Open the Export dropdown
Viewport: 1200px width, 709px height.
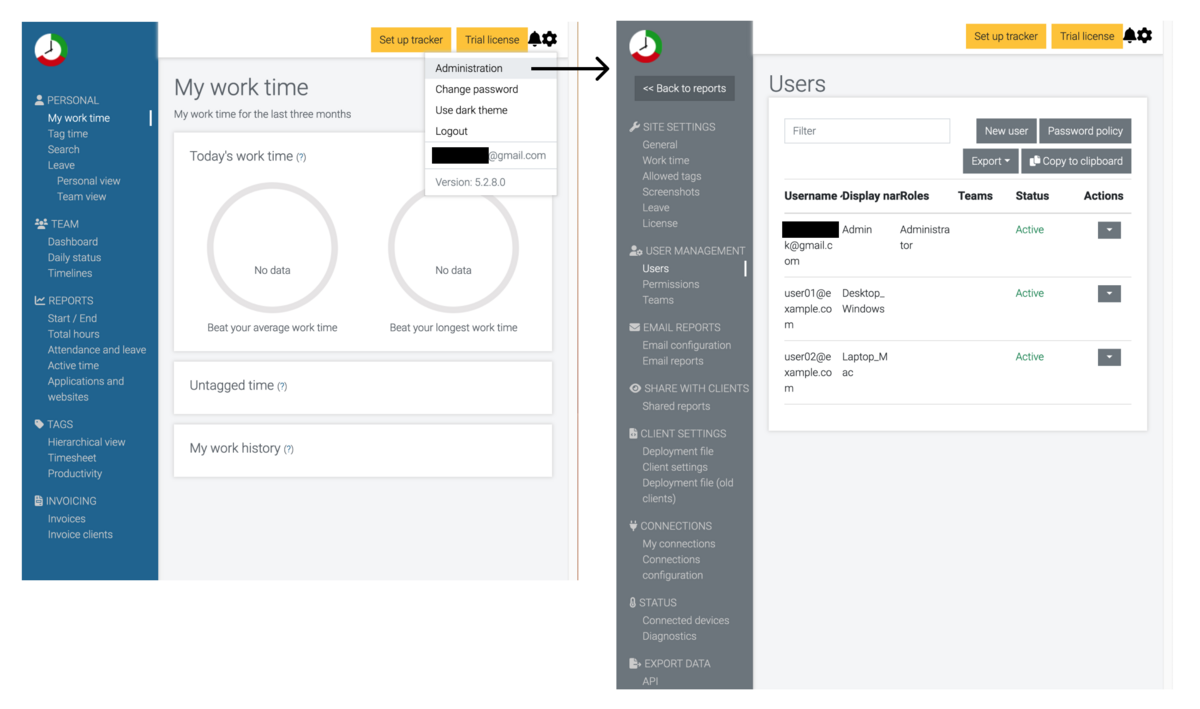coord(990,161)
